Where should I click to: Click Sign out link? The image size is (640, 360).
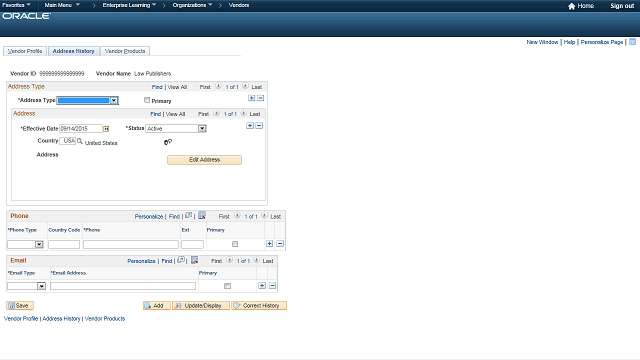point(622,6)
